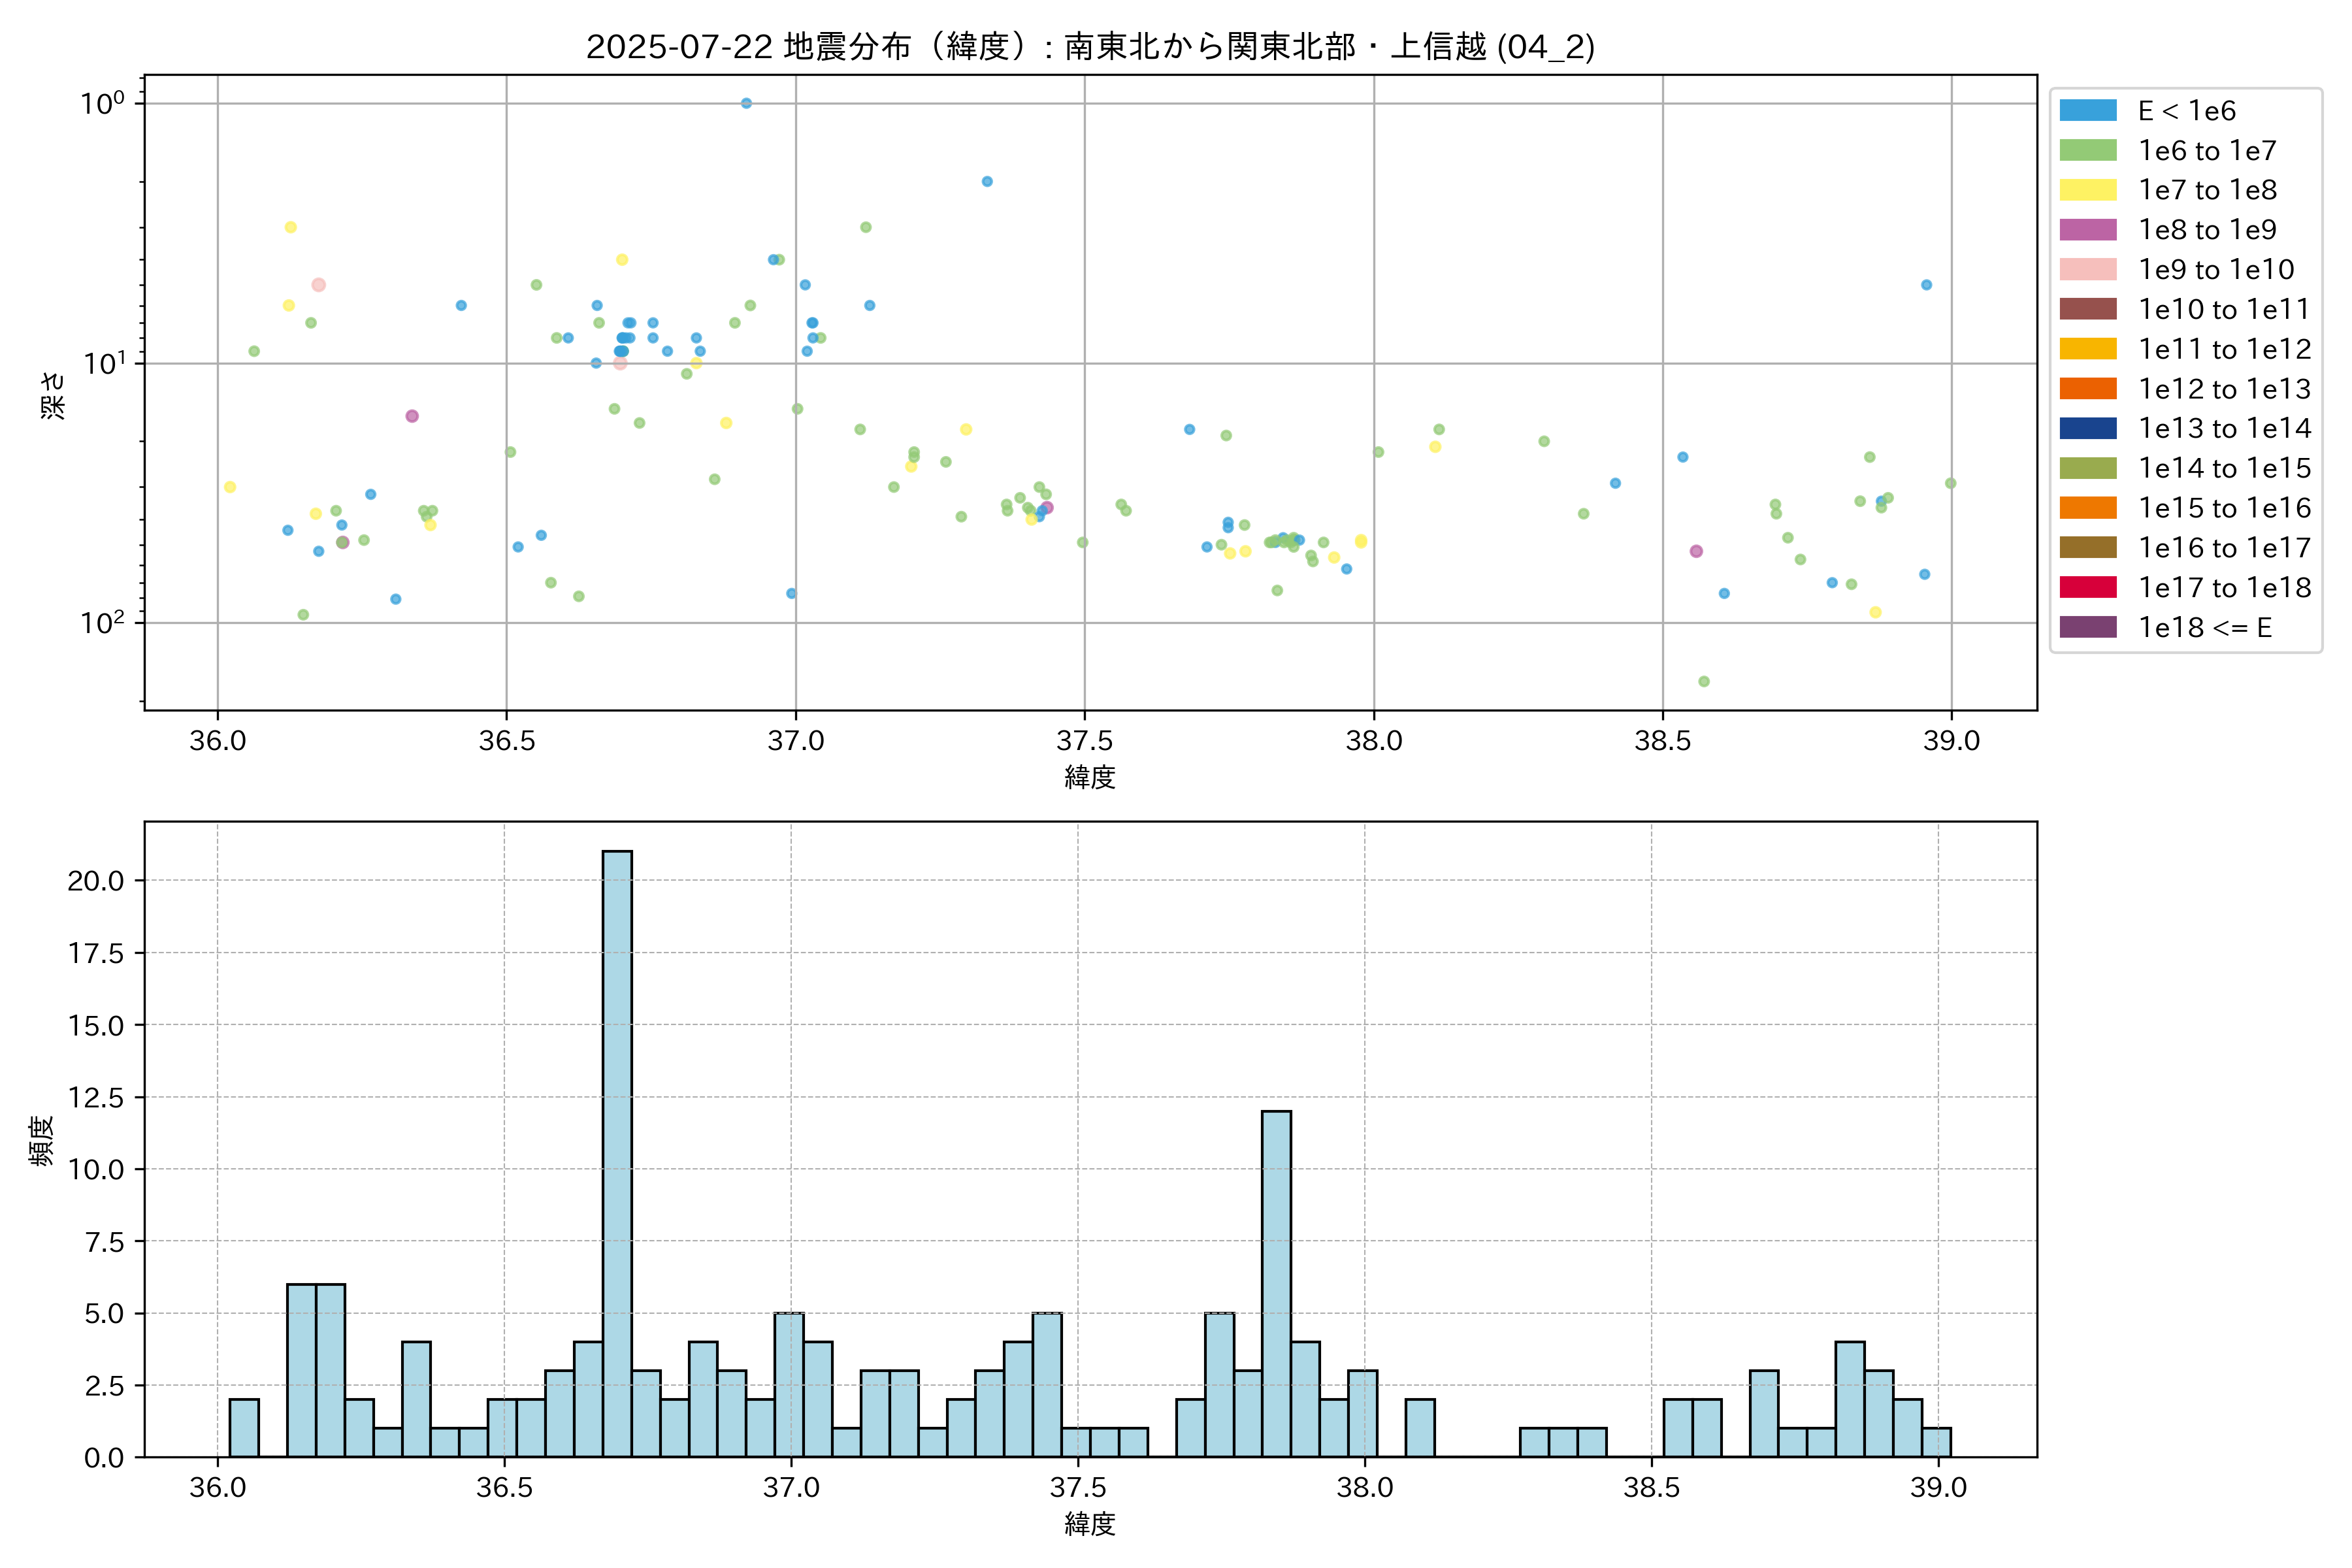2352x1568 pixels.
Task: Click the 1e13 to 1e14 navy legend swatch
Action: click(x=2087, y=428)
